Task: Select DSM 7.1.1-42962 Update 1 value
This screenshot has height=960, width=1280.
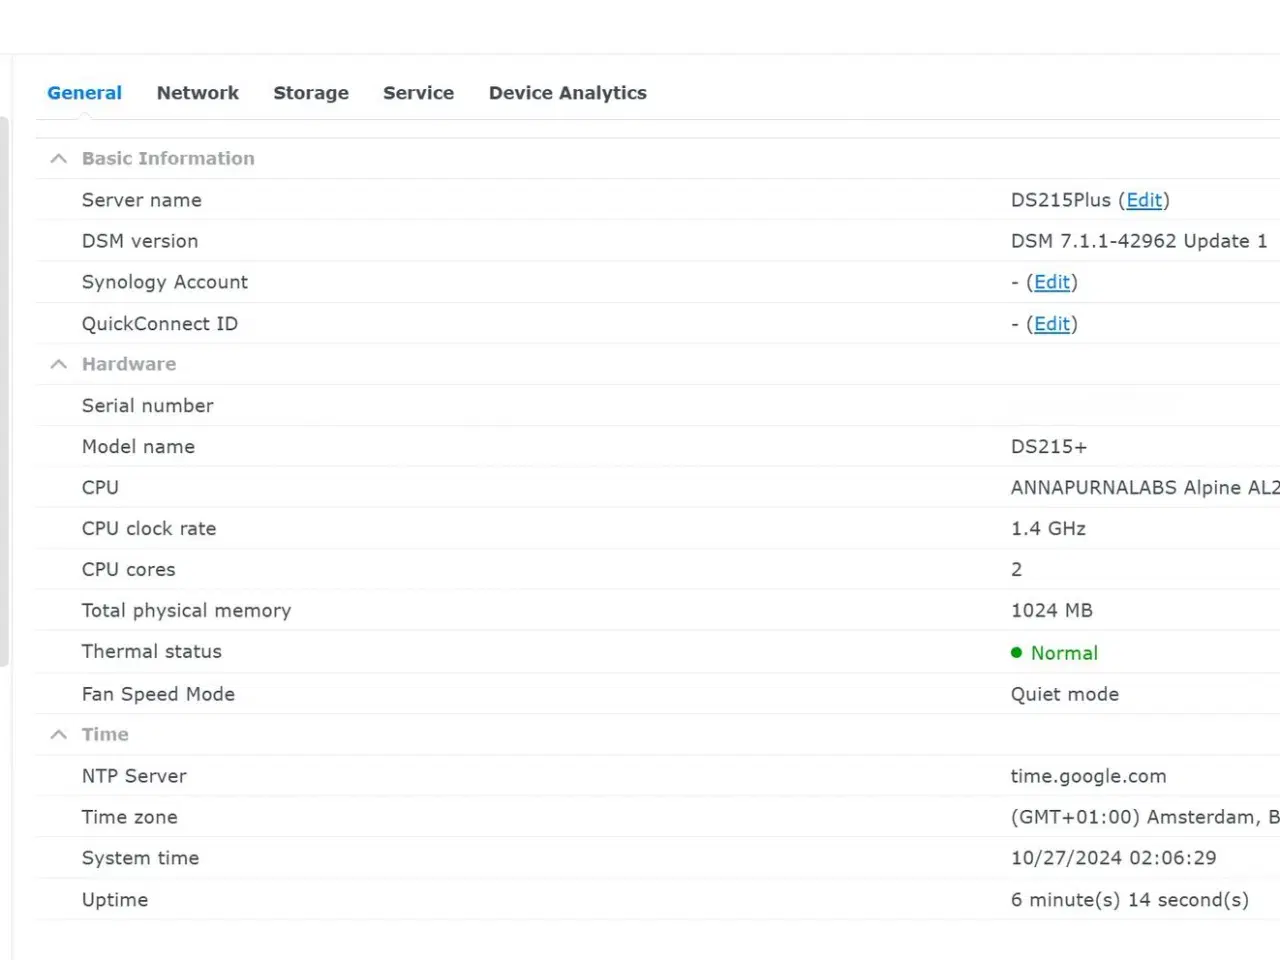Action: (x=1139, y=241)
